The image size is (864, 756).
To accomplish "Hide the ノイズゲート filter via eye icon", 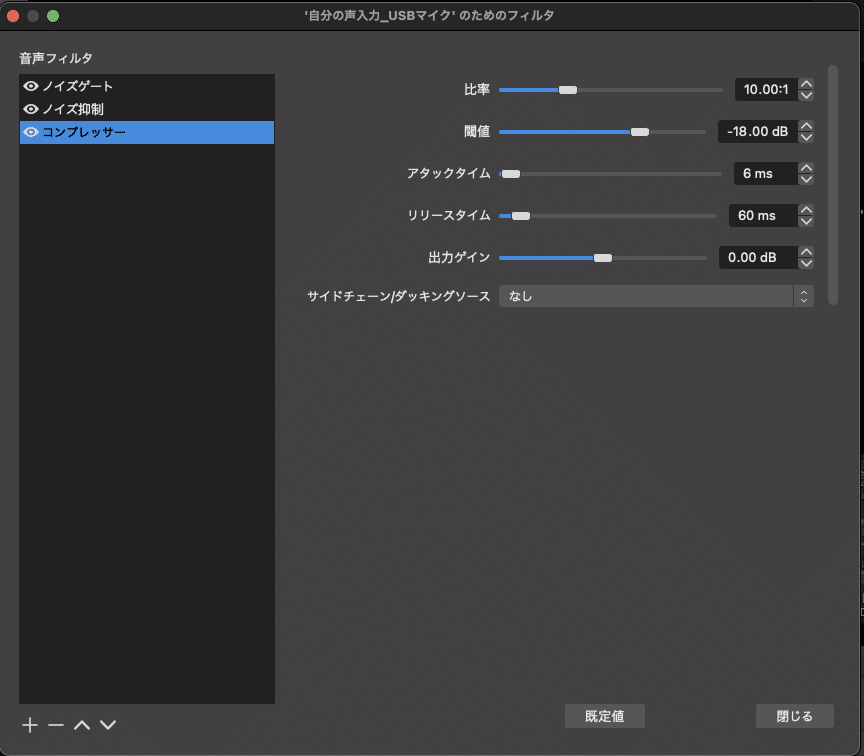I will 31,87.
